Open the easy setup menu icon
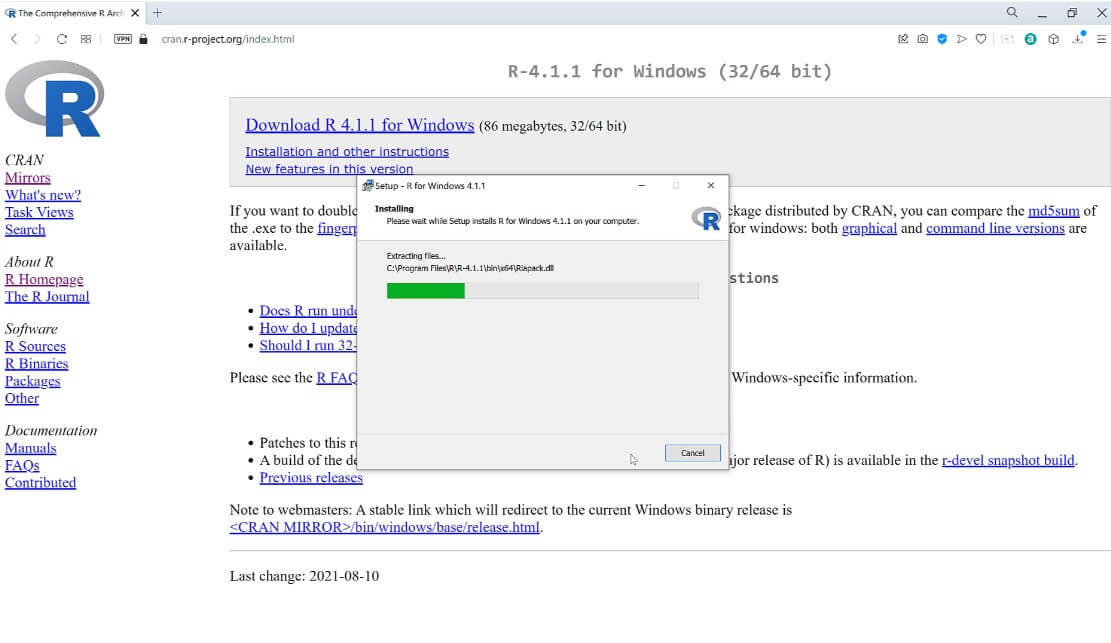 click(1101, 39)
